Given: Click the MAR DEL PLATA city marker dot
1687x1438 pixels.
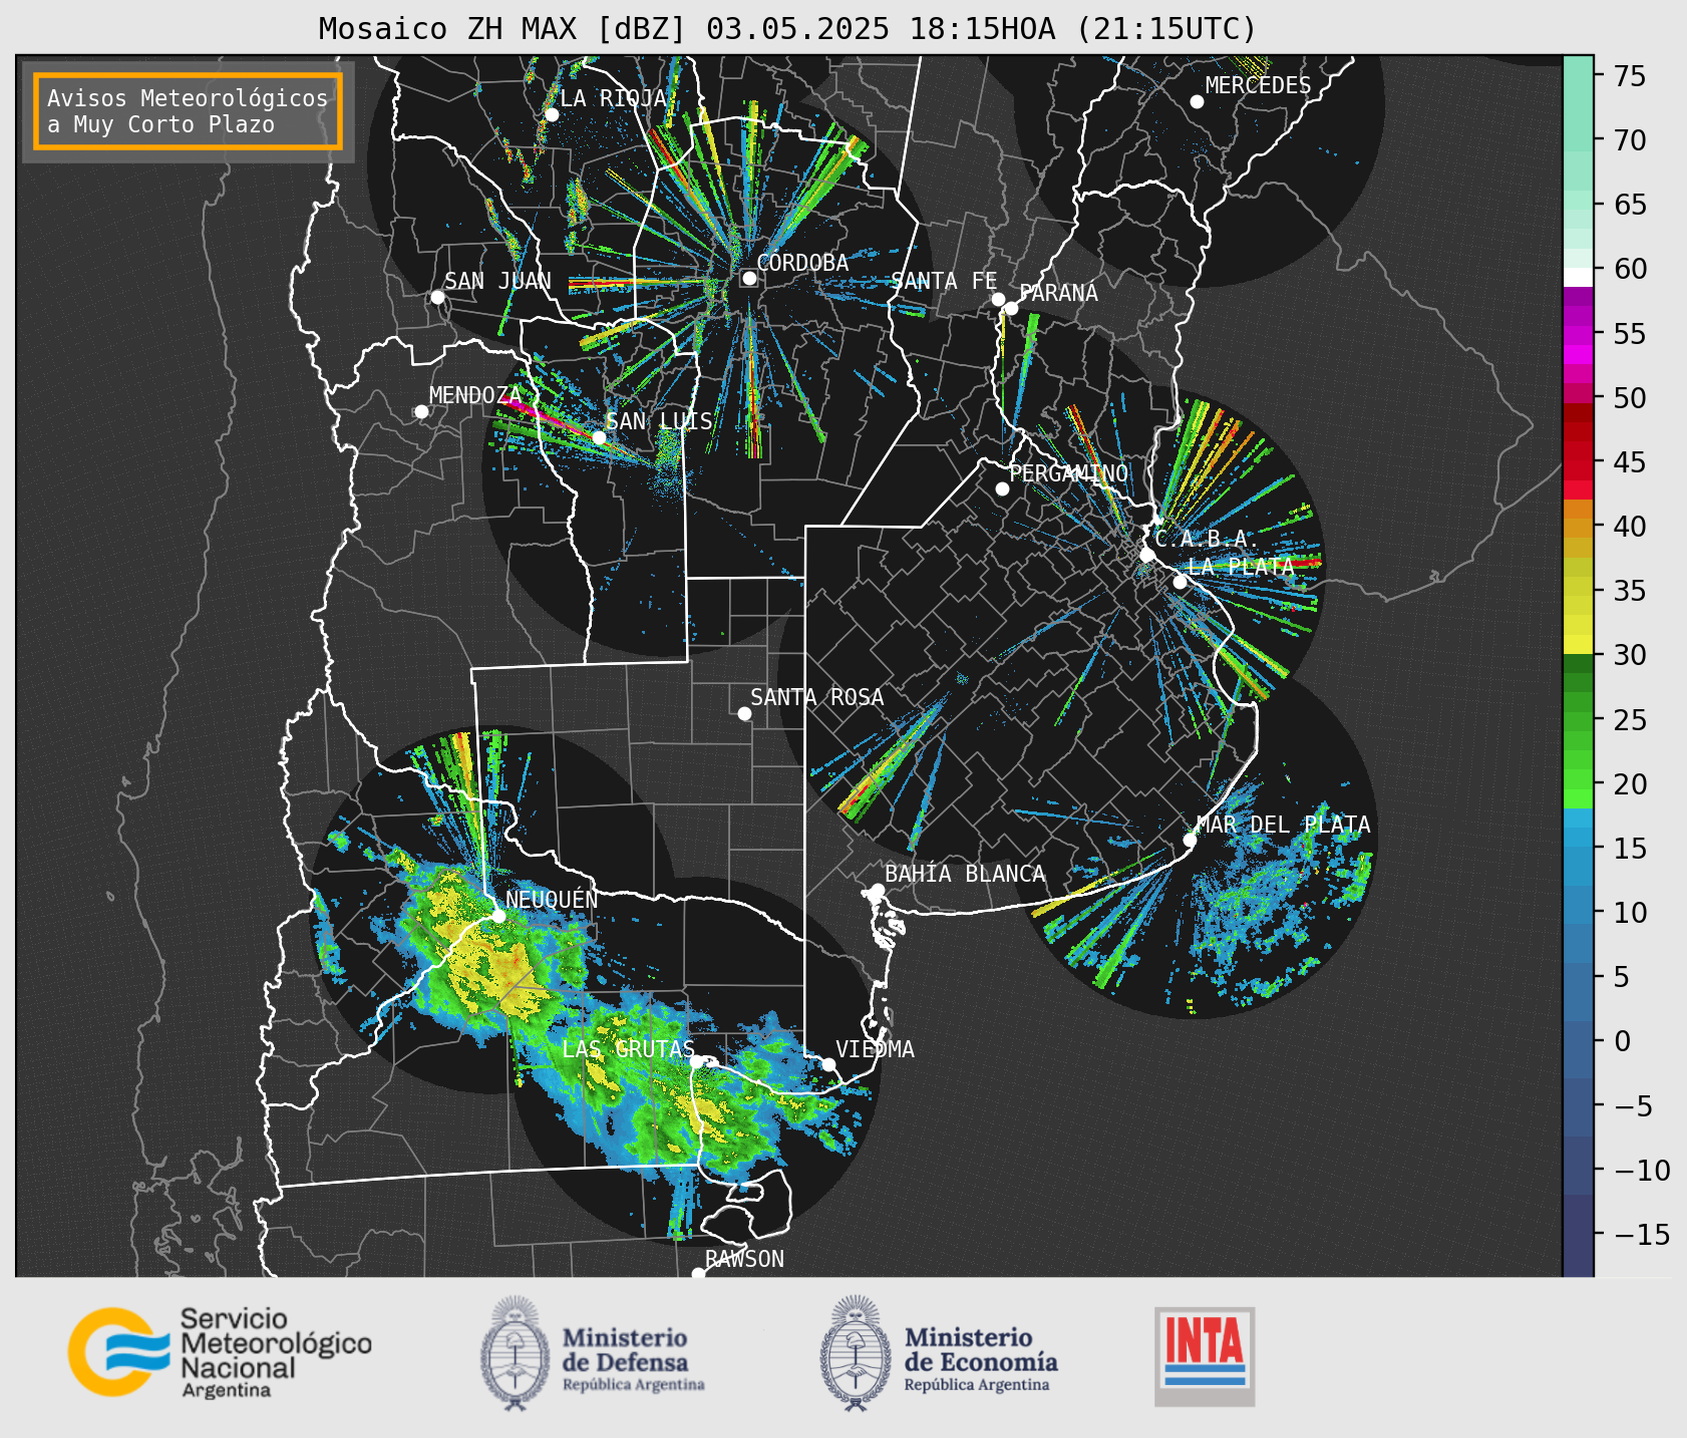Looking at the screenshot, I should click(x=1190, y=840).
